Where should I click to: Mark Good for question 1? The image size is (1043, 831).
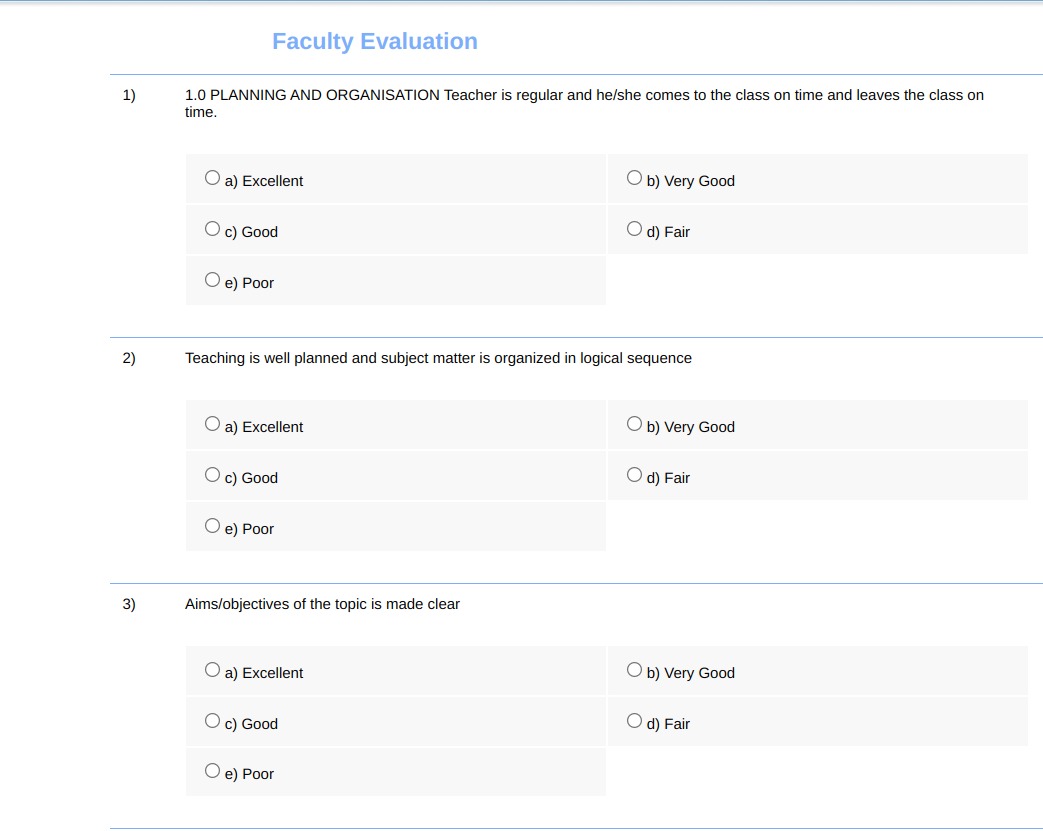pos(212,229)
